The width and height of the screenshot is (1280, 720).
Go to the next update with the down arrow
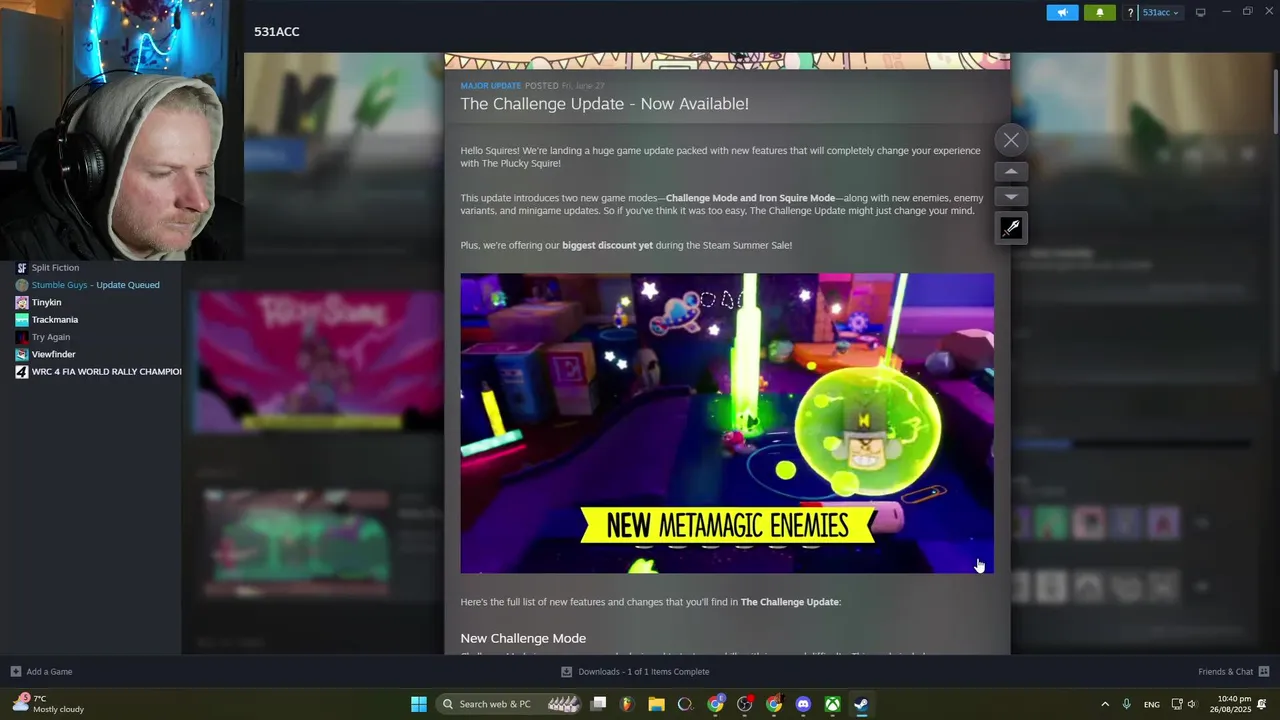tap(1011, 197)
